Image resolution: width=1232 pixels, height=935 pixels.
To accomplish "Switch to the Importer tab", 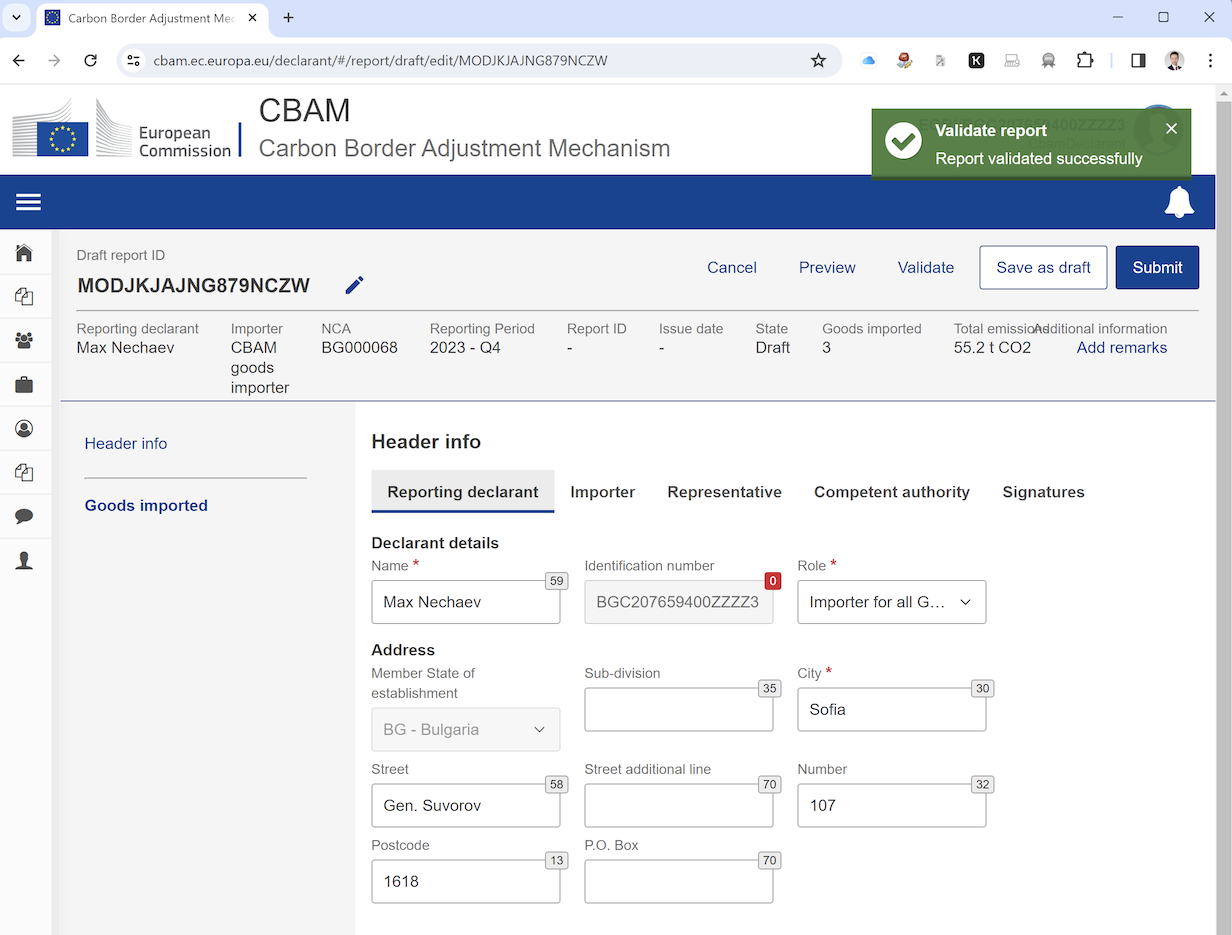I will [x=603, y=492].
